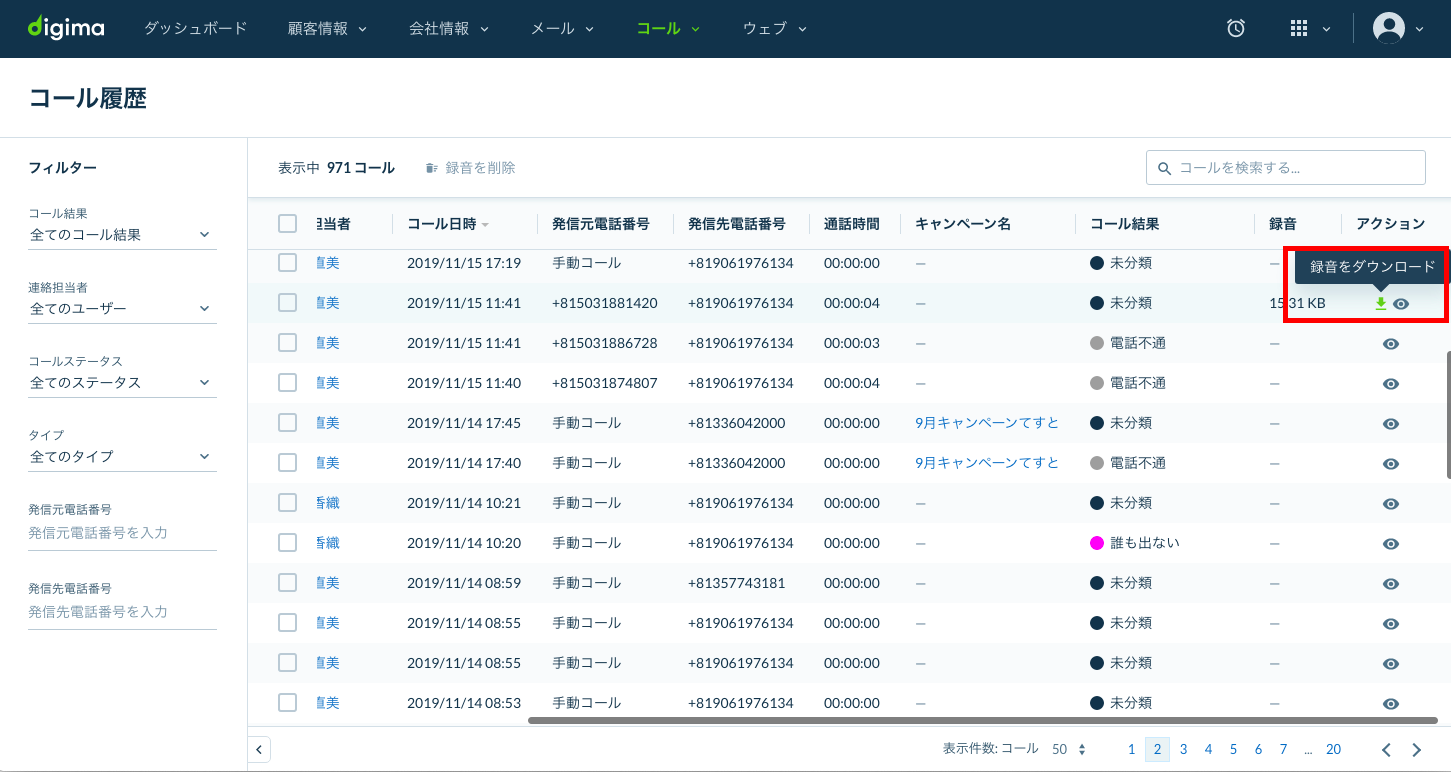This screenshot has height=772, width=1451.
Task: Click the +81357743181 destination number cell
Action: [737, 583]
